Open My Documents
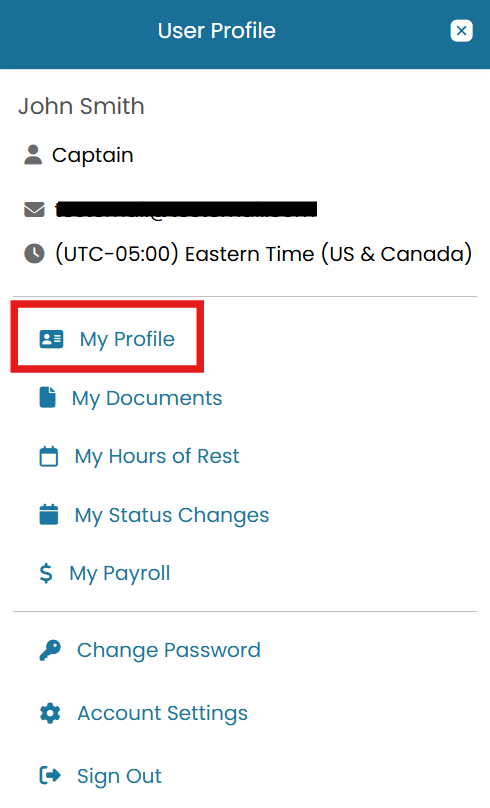490x808 pixels. [x=147, y=398]
